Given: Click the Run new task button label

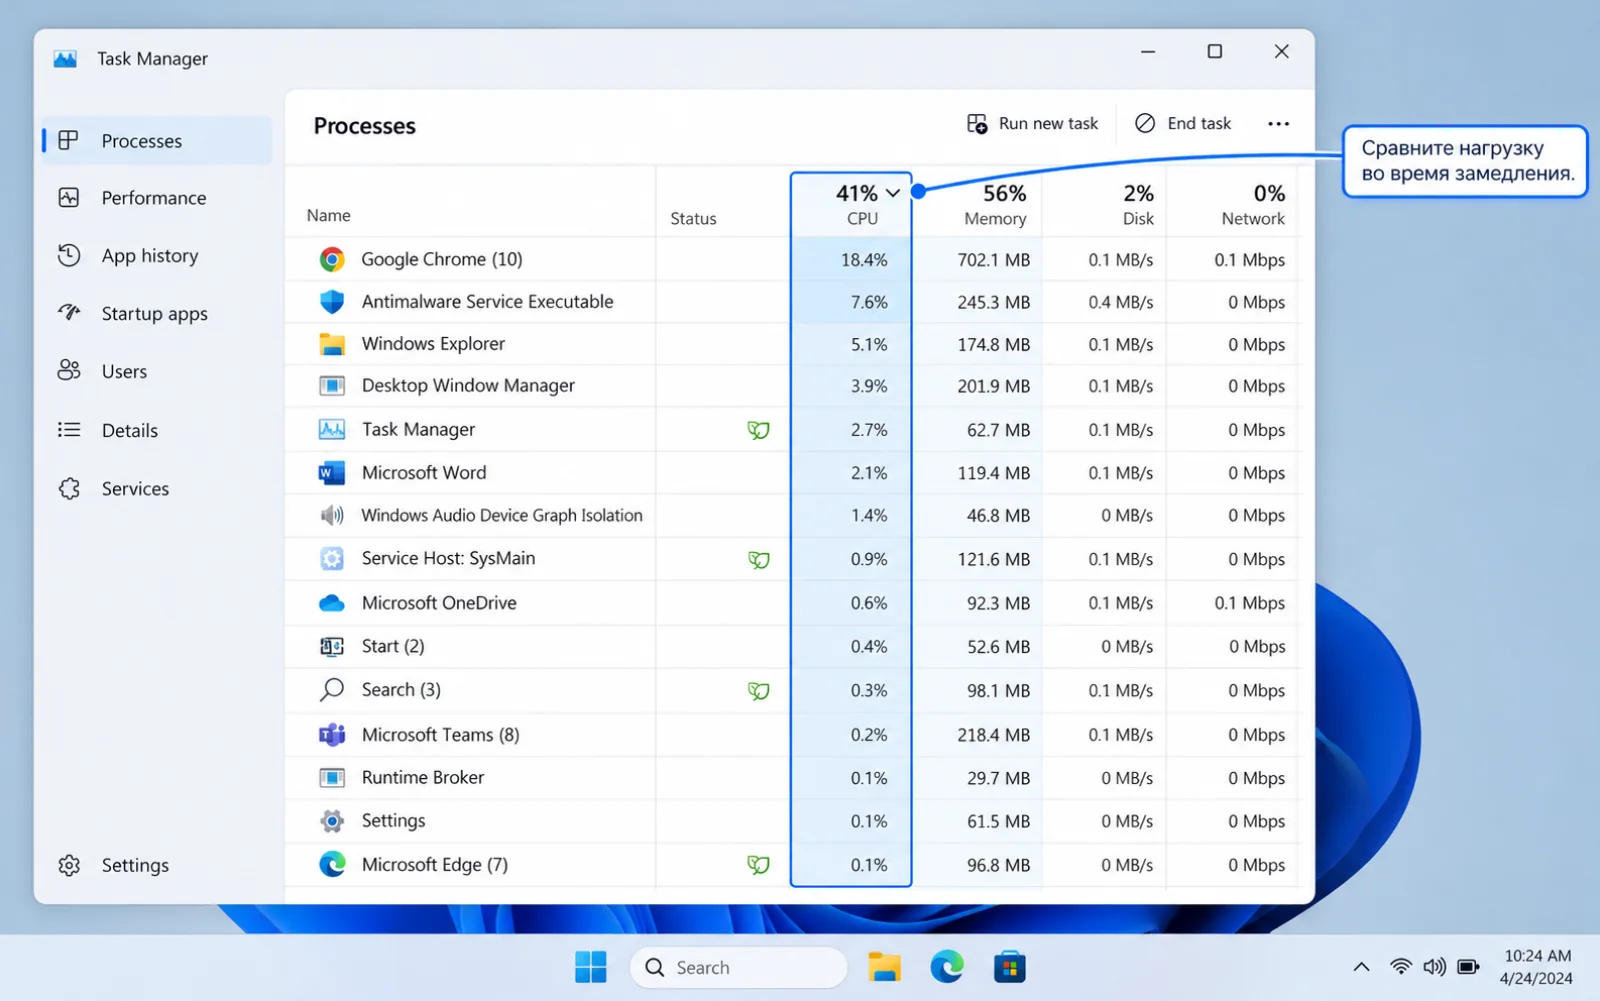Looking at the screenshot, I should (x=1048, y=124).
